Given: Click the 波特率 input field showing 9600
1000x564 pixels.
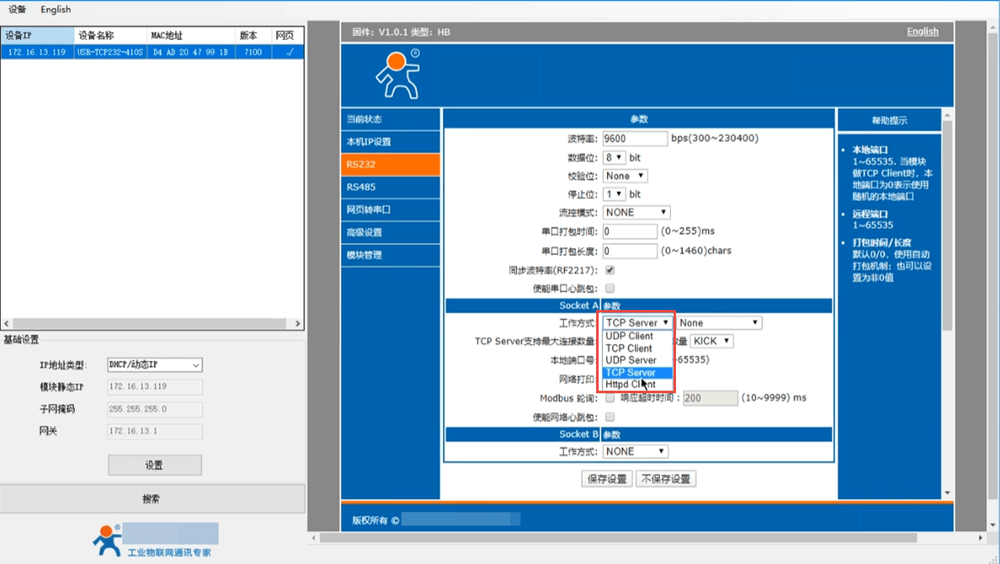Looking at the screenshot, I should coord(635,138).
